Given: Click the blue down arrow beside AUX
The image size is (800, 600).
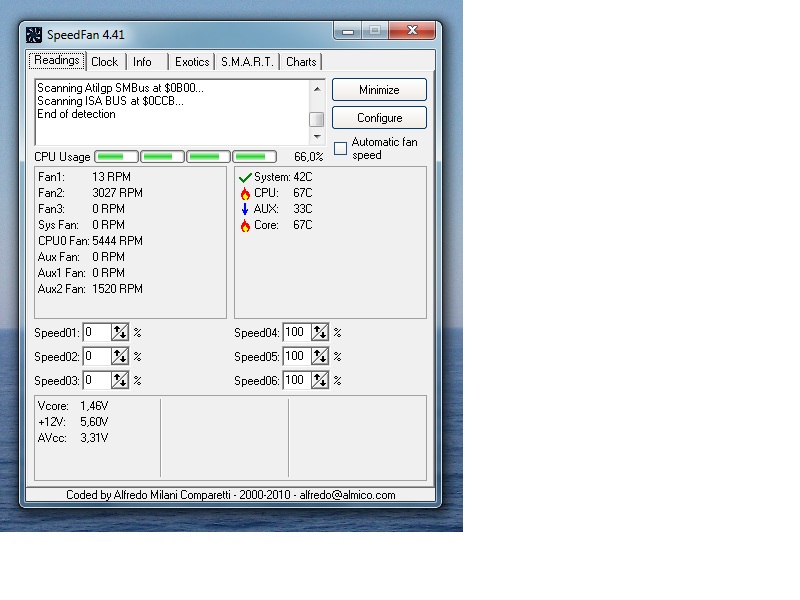Looking at the screenshot, I should point(245,209).
